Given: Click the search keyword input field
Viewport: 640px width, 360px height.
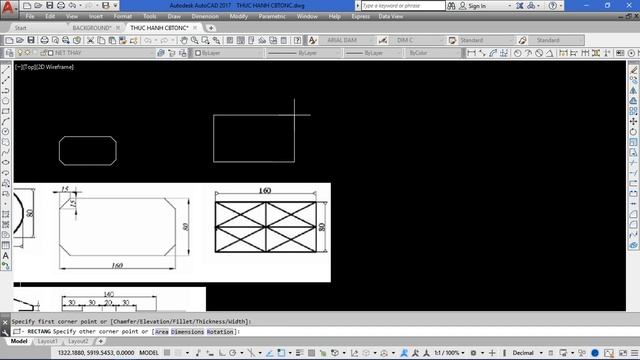Looking at the screenshot, I should (x=403, y=6).
